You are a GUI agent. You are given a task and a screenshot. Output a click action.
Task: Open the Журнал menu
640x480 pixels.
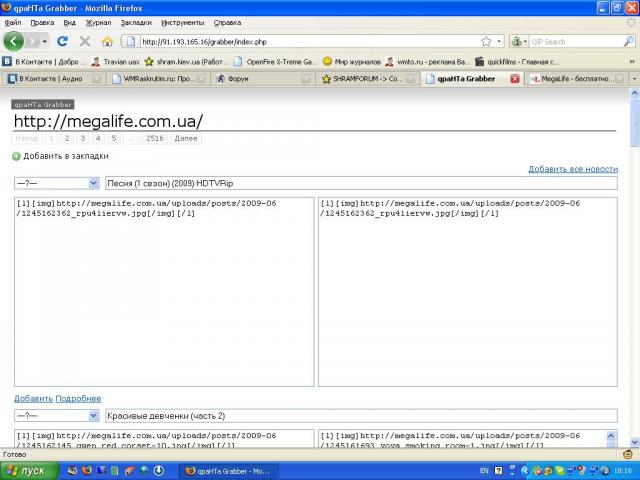98,23
